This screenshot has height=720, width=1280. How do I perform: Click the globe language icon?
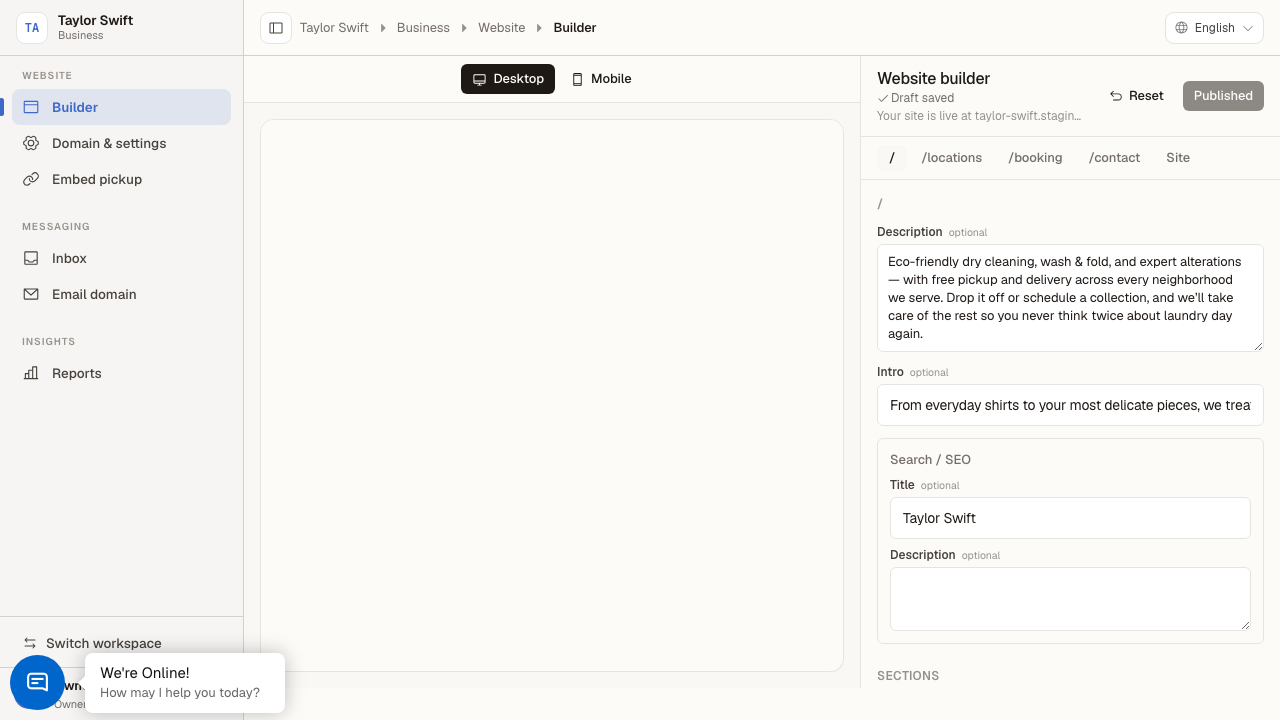click(x=1182, y=28)
